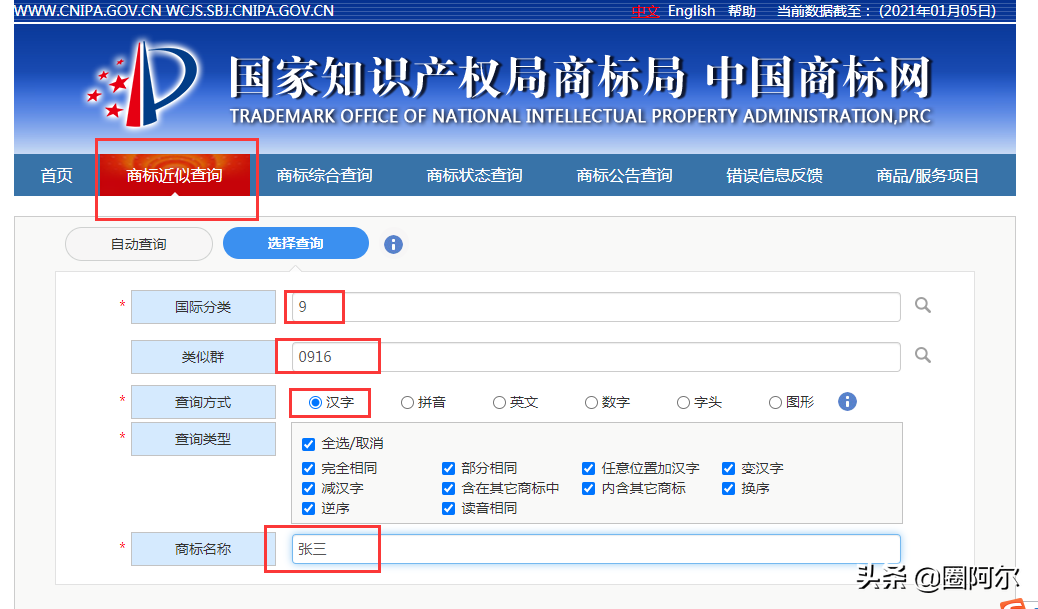Uncheck the 读音相同 checkbox
This screenshot has height=609, width=1038.
click(448, 508)
